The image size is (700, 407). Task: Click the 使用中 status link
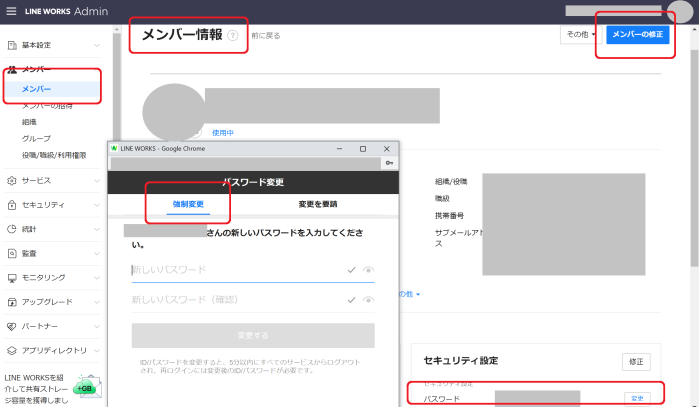pos(223,133)
